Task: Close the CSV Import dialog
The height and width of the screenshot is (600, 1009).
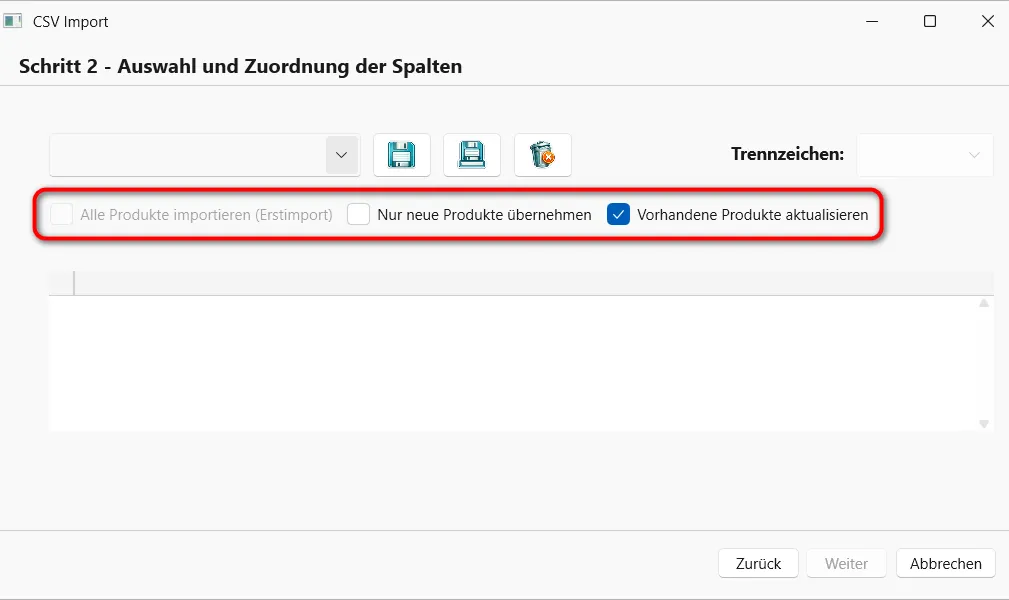Action: [x=988, y=21]
